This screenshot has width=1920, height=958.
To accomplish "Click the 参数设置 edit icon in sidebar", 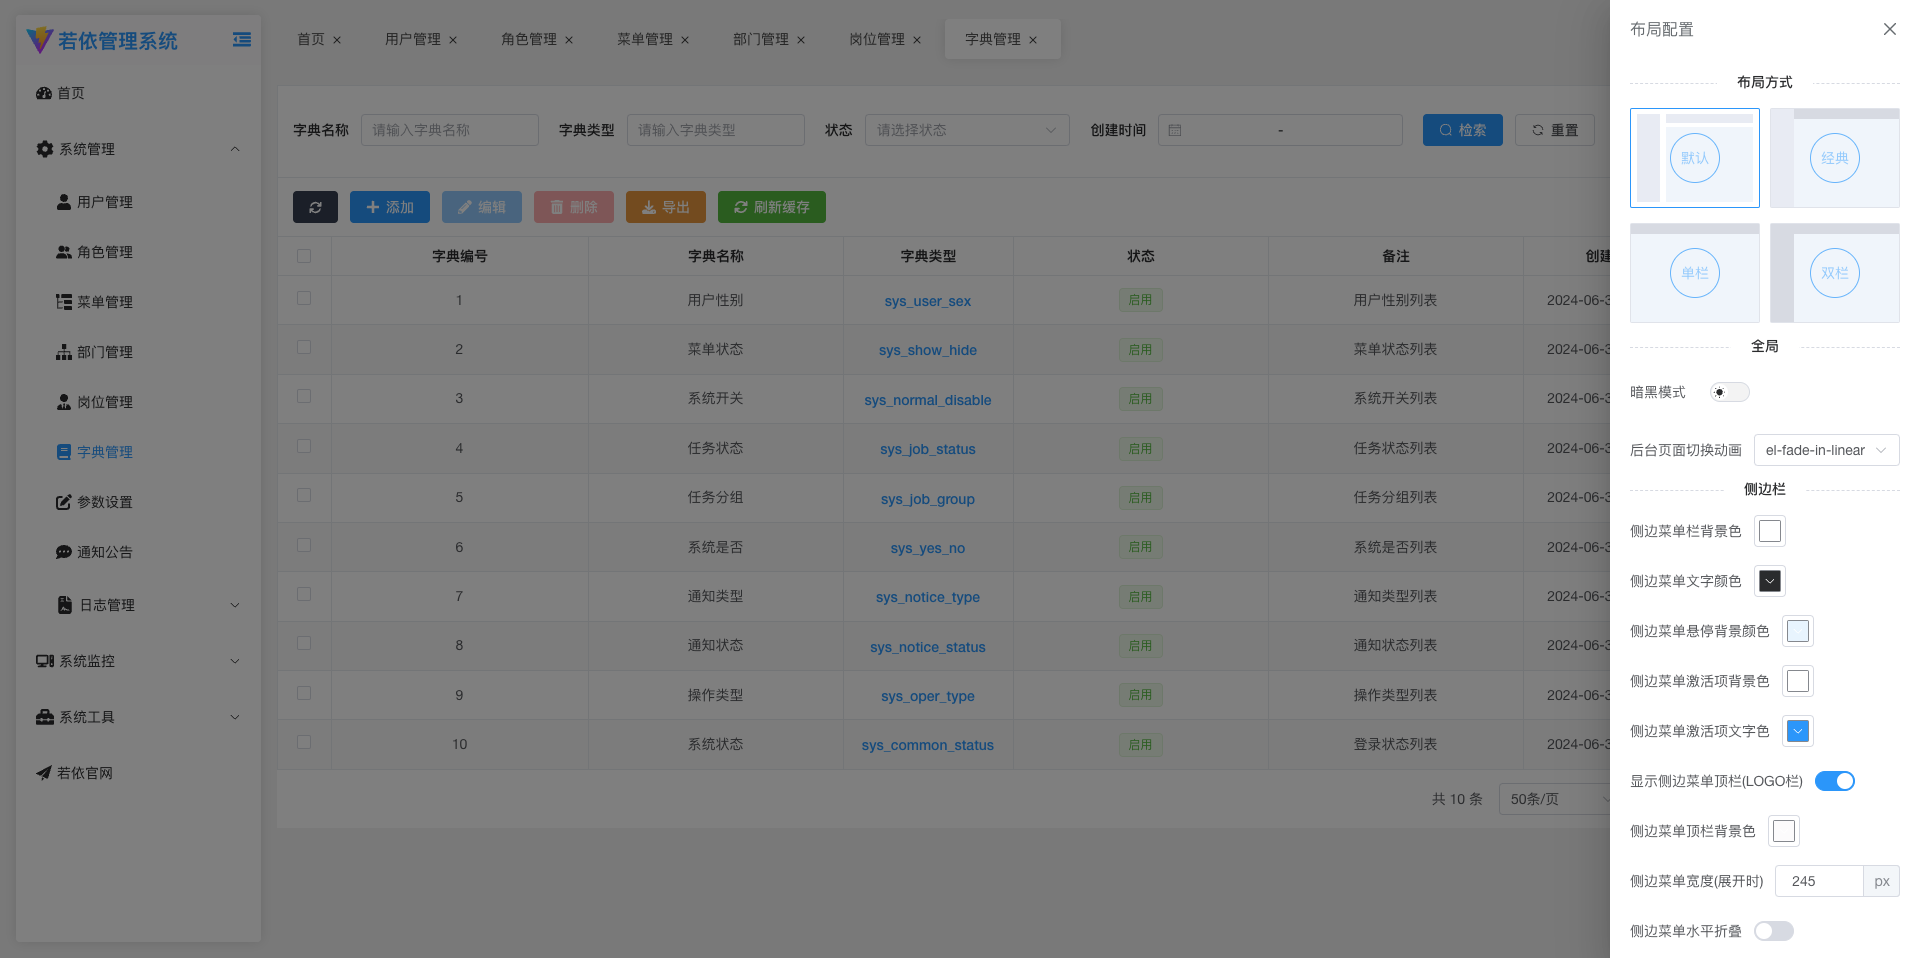I will point(64,502).
